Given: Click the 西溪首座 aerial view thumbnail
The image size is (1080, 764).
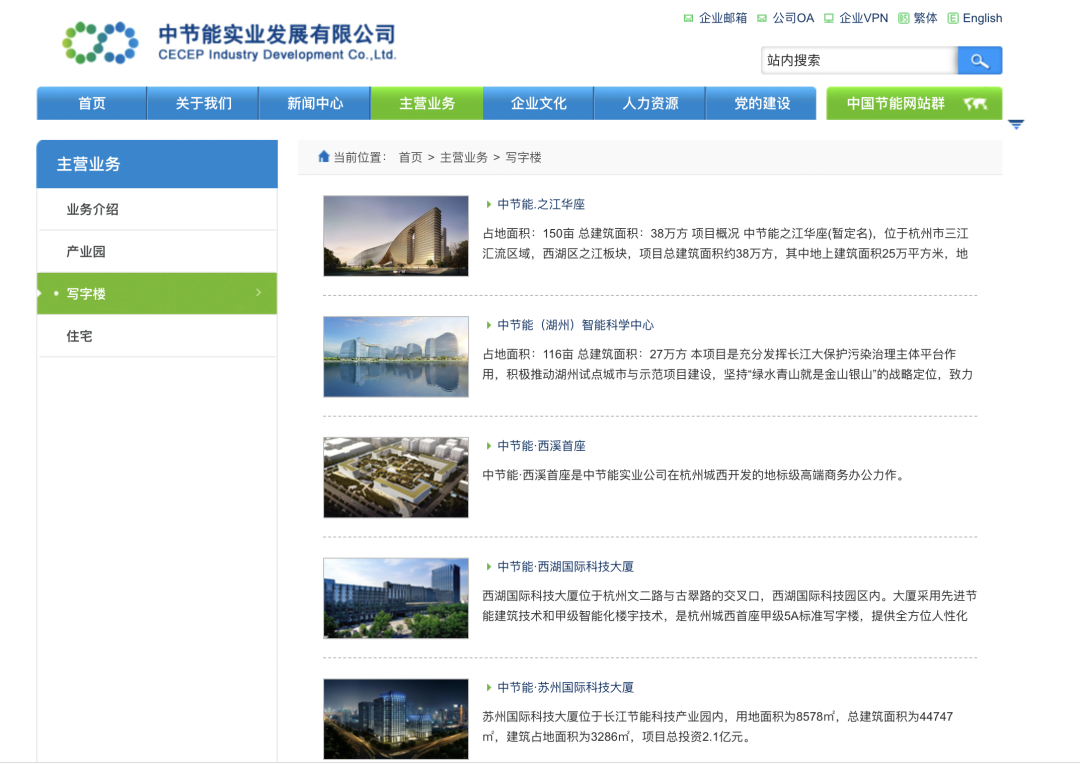Looking at the screenshot, I should tap(396, 477).
